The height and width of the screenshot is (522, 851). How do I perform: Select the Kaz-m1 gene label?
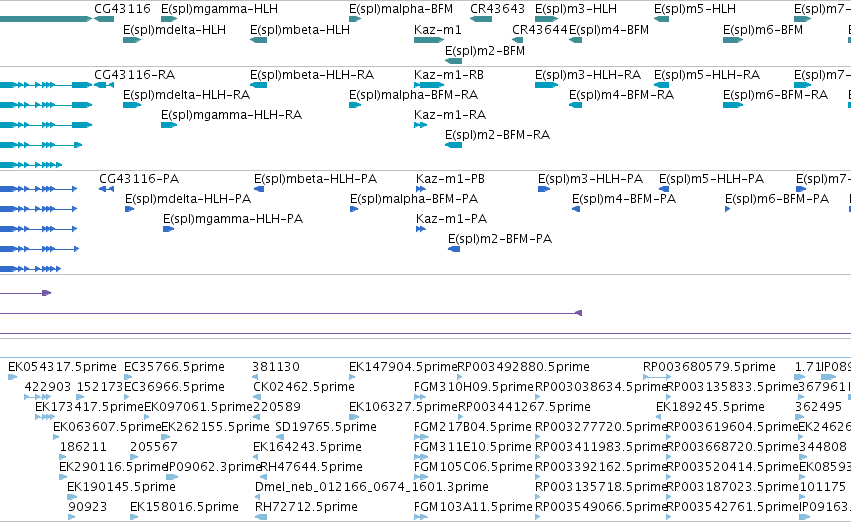[437, 30]
